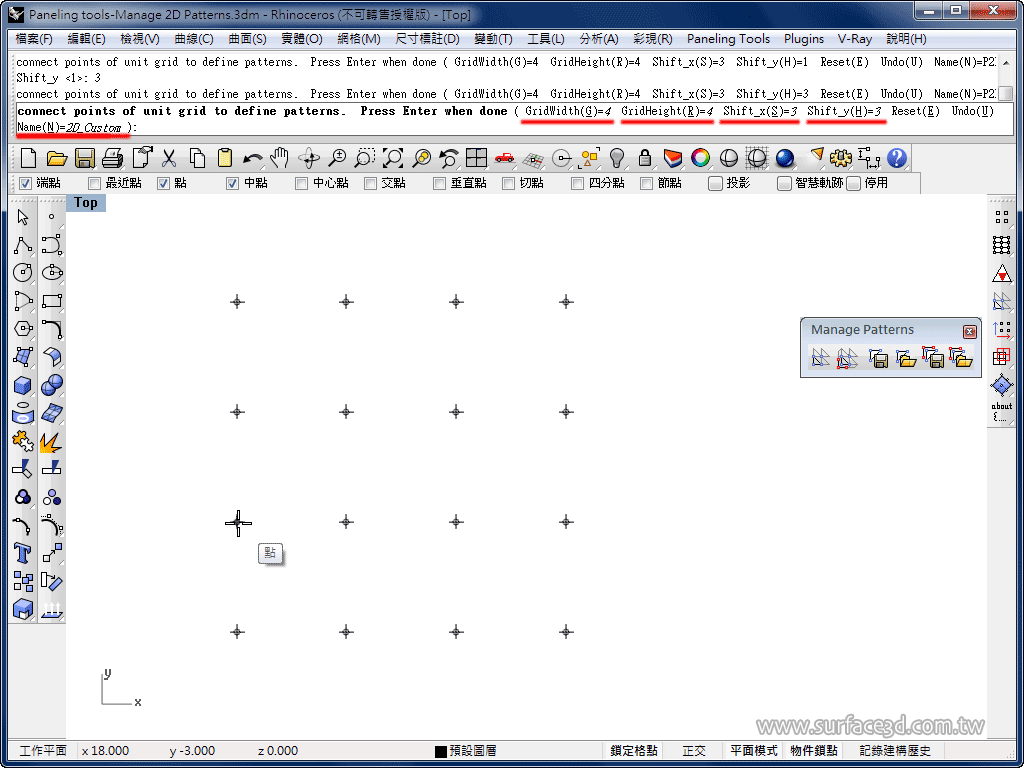Click first pattern icon in Manage Patterns
The width and height of the screenshot is (1024, 768).
pyautogui.click(x=820, y=357)
